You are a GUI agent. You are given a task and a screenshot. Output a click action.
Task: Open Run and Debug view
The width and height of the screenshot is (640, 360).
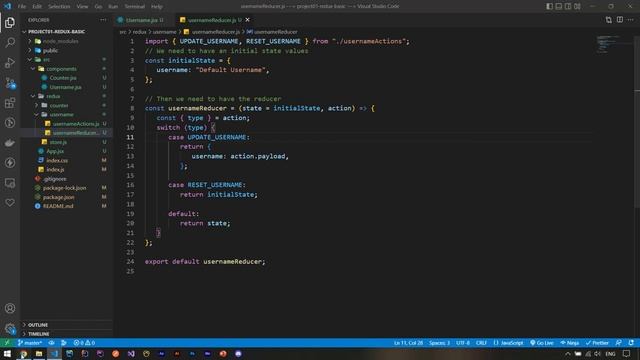coord(10,62)
